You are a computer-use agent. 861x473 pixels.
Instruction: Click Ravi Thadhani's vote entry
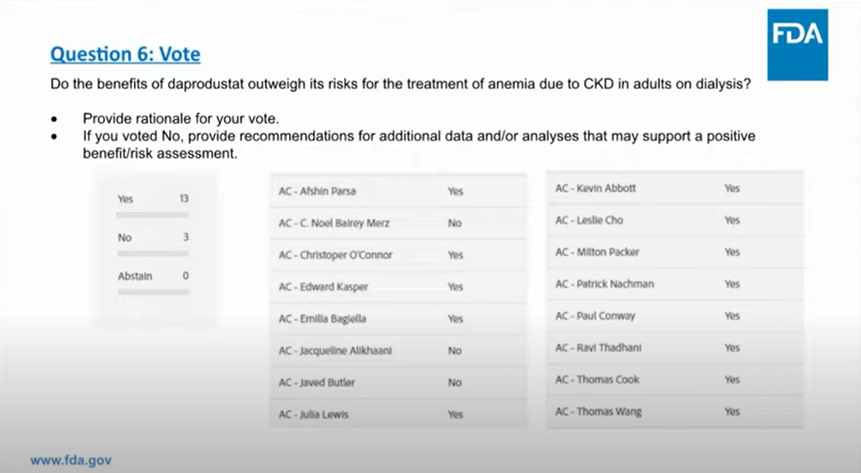674,348
